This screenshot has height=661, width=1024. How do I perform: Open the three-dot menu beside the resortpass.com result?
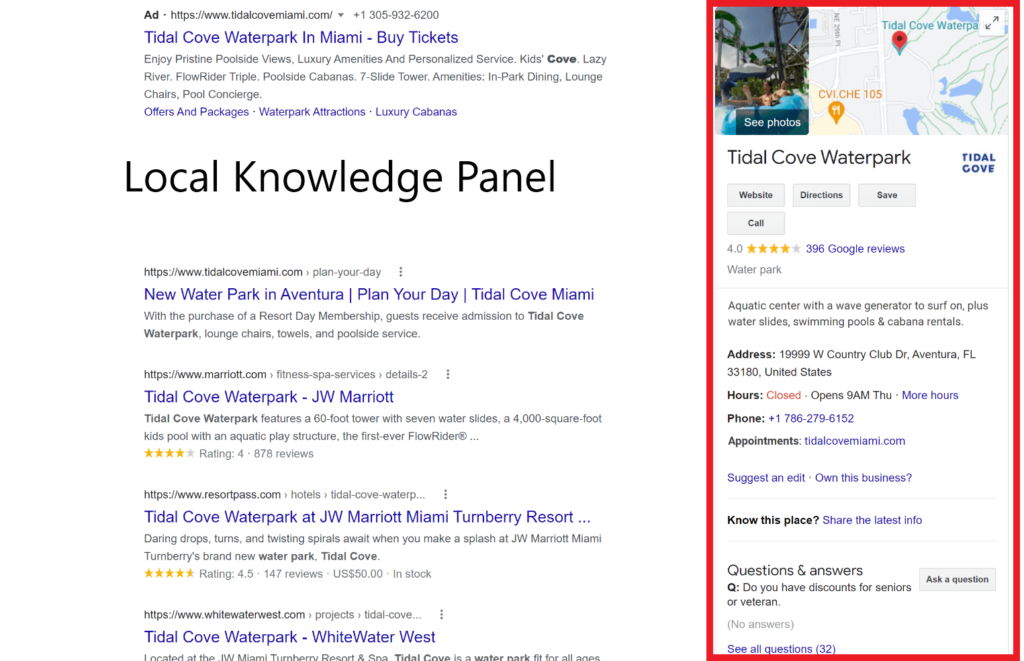[x=445, y=494]
